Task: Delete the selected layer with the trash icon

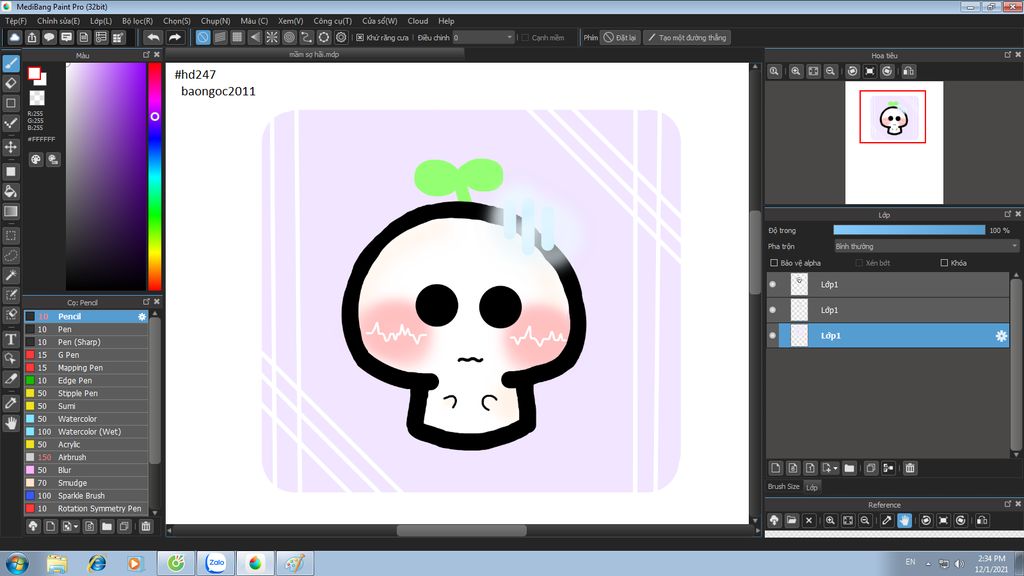Action: 910,468
